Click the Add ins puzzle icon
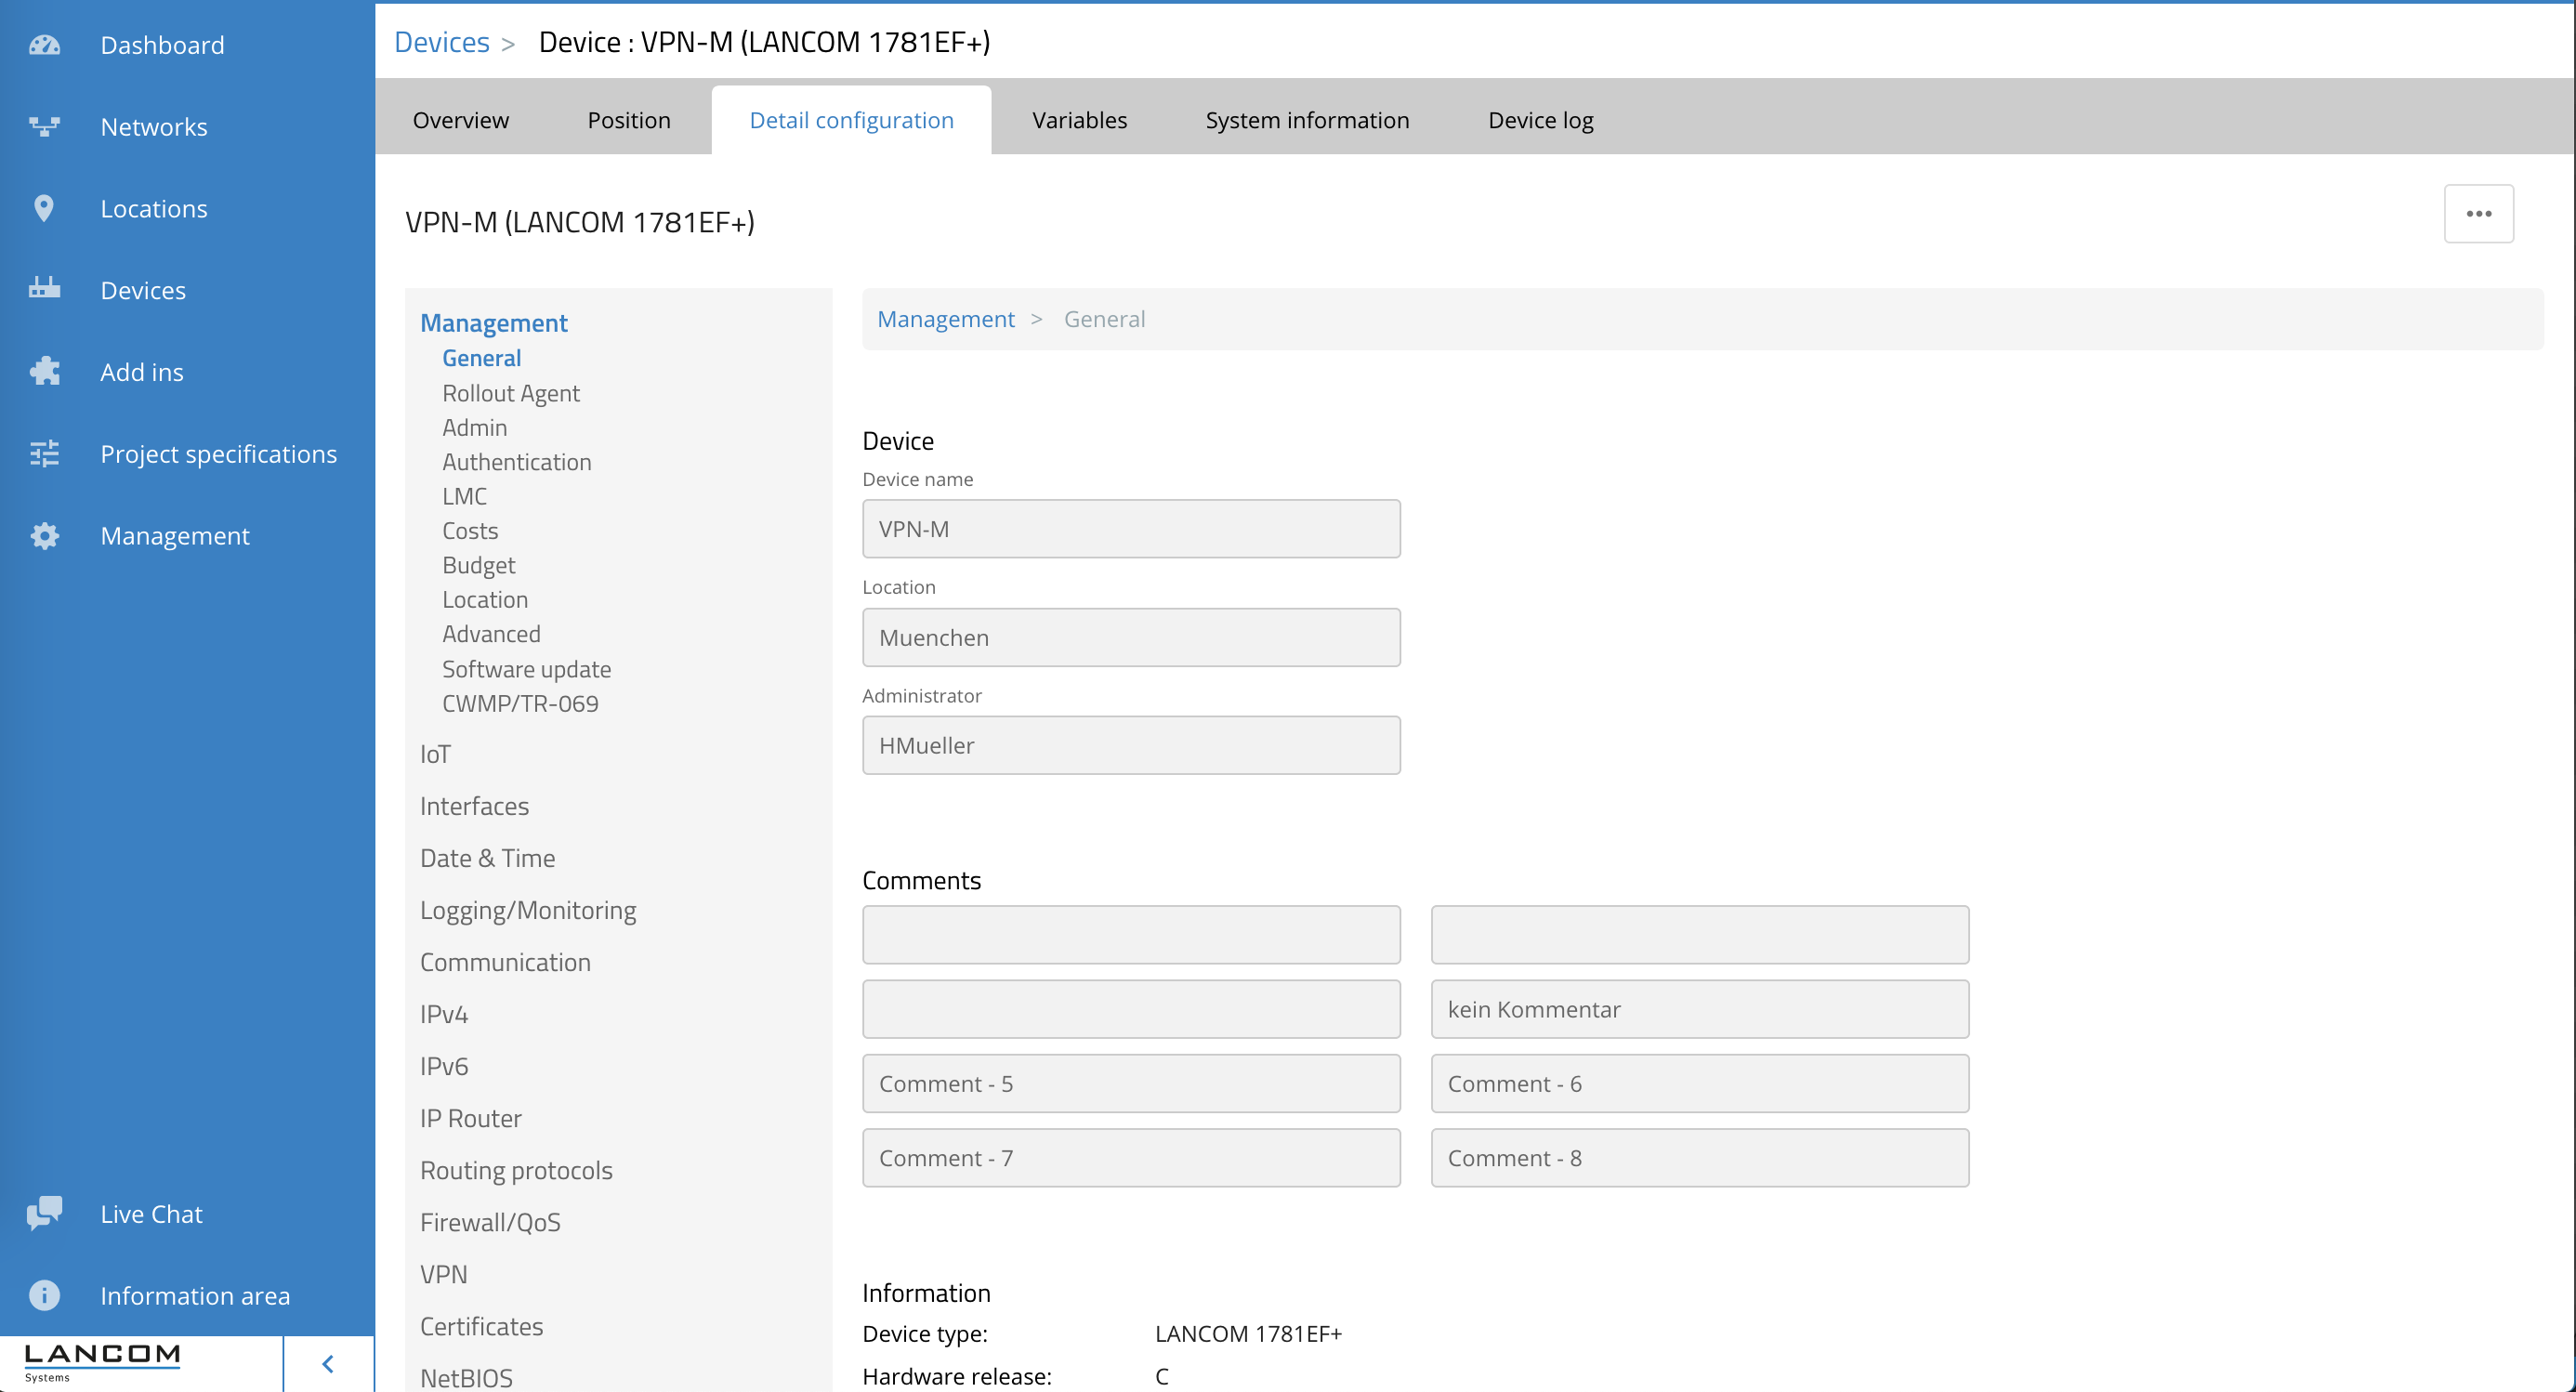The width and height of the screenshot is (2576, 1392). click(x=44, y=371)
